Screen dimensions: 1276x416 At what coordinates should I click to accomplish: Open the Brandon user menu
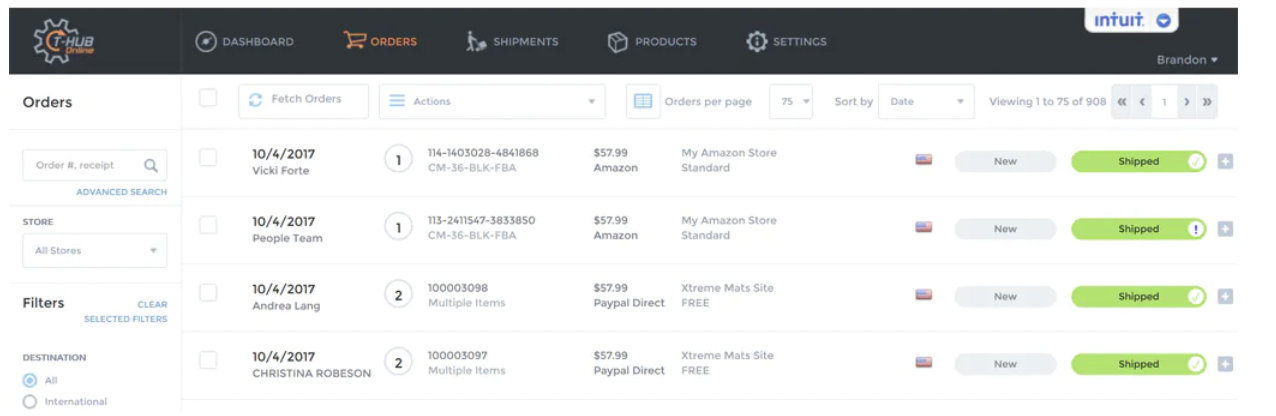(1187, 60)
